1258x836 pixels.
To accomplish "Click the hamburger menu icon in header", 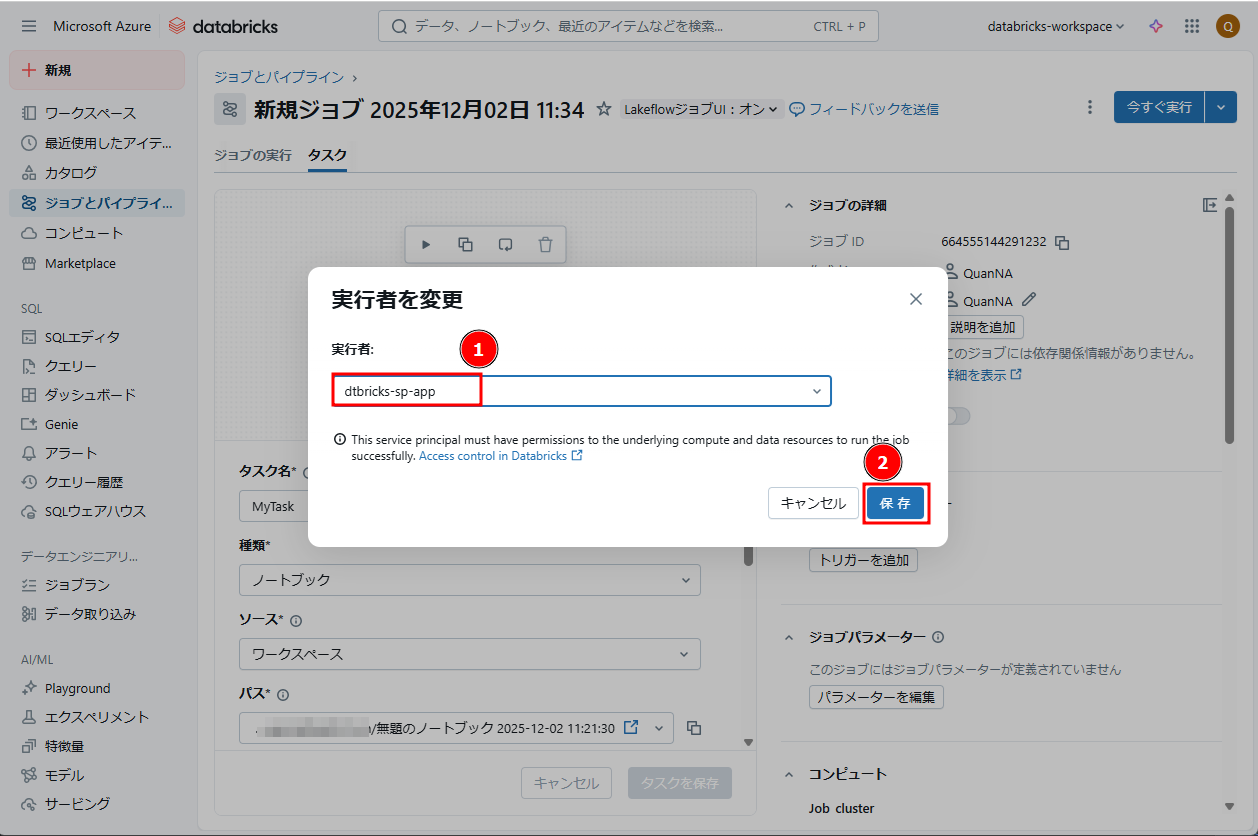I will tap(28, 26).
